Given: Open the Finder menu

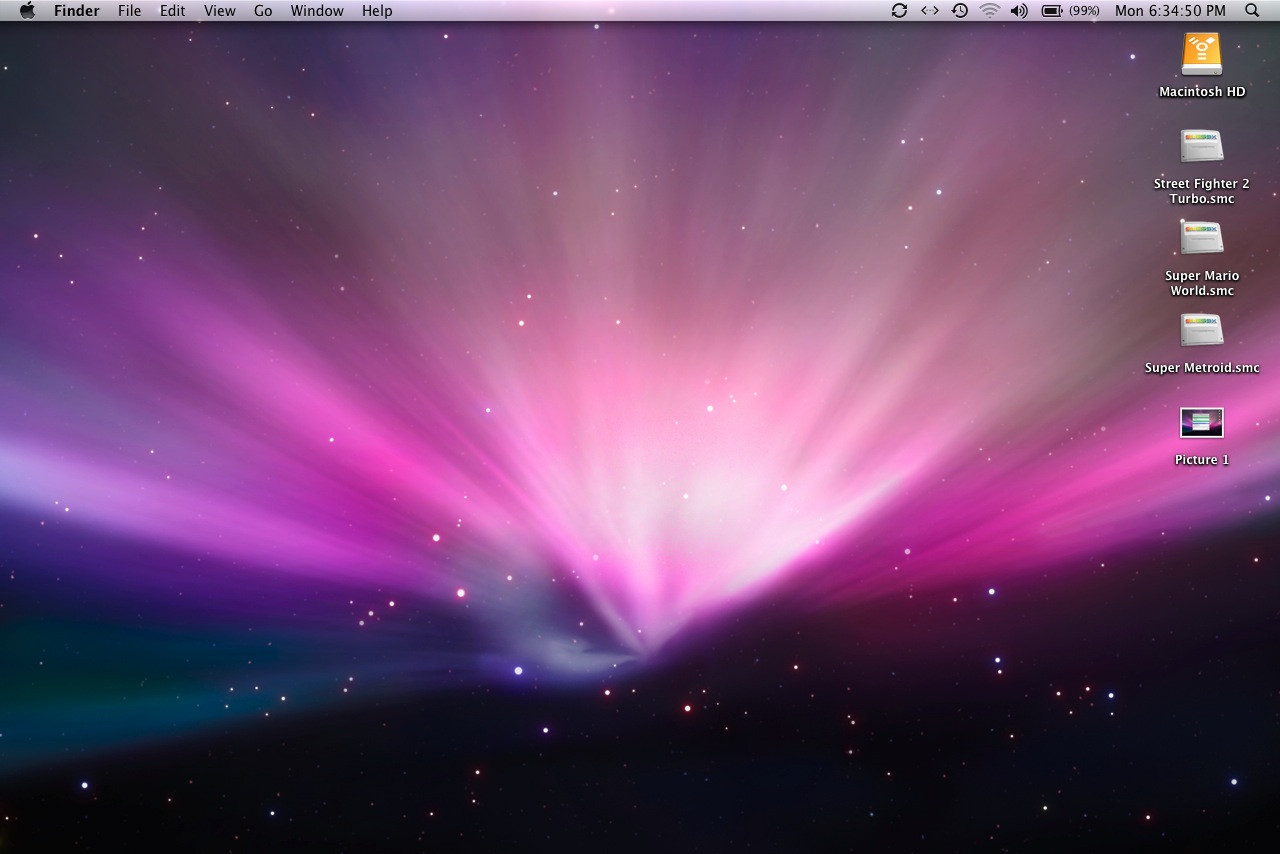Looking at the screenshot, I should (76, 11).
